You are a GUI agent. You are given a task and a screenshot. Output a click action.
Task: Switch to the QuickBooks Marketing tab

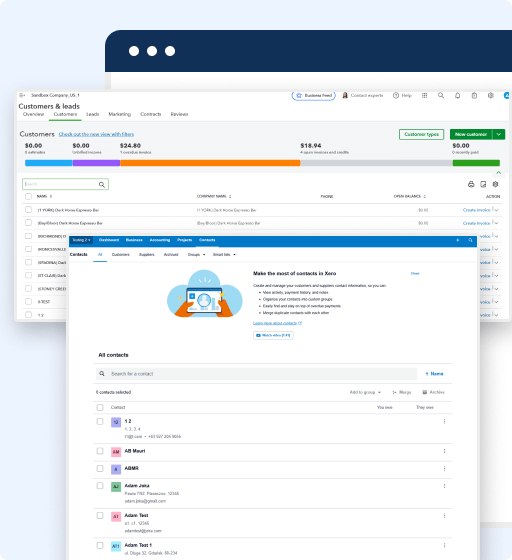pos(120,114)
